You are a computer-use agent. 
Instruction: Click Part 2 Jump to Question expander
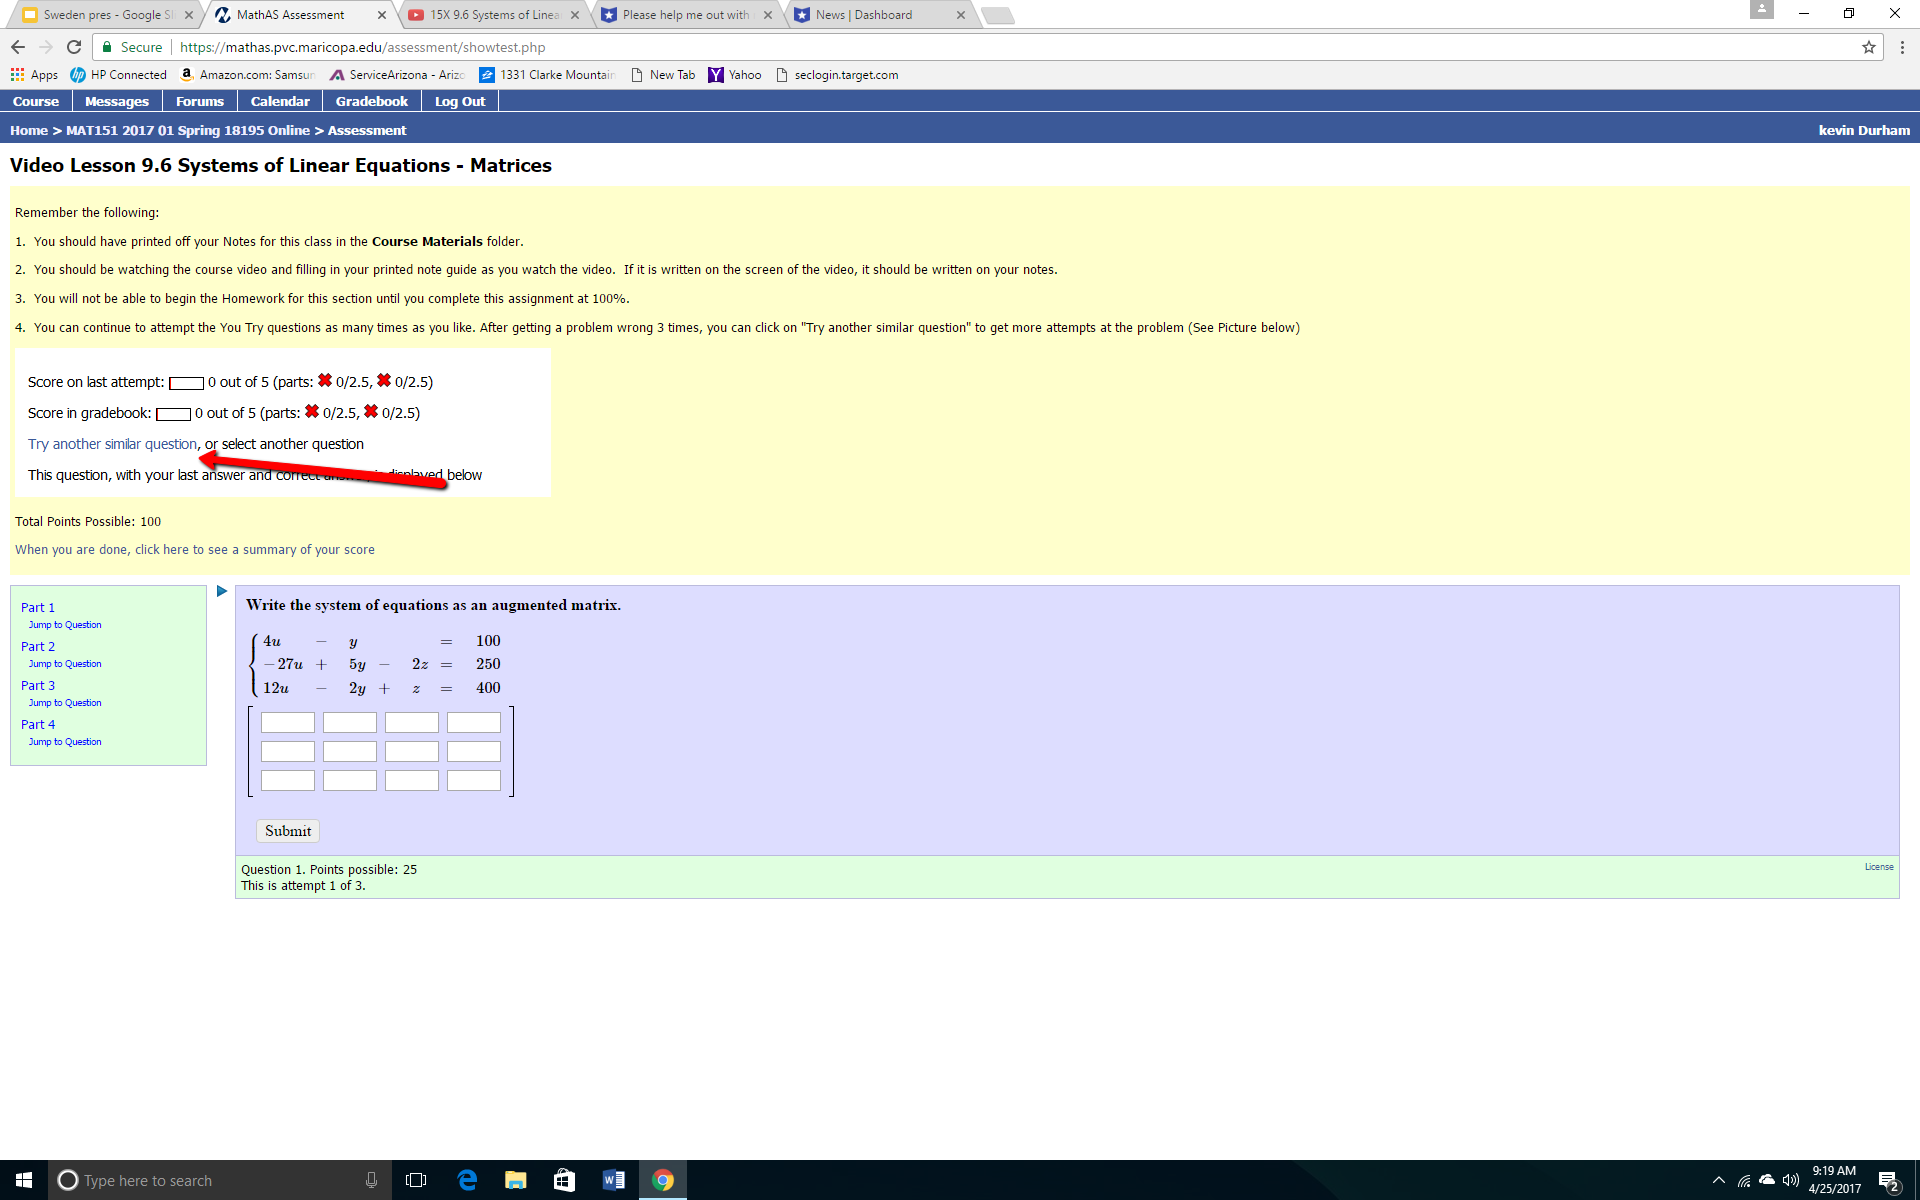click(x=64, y=662)
